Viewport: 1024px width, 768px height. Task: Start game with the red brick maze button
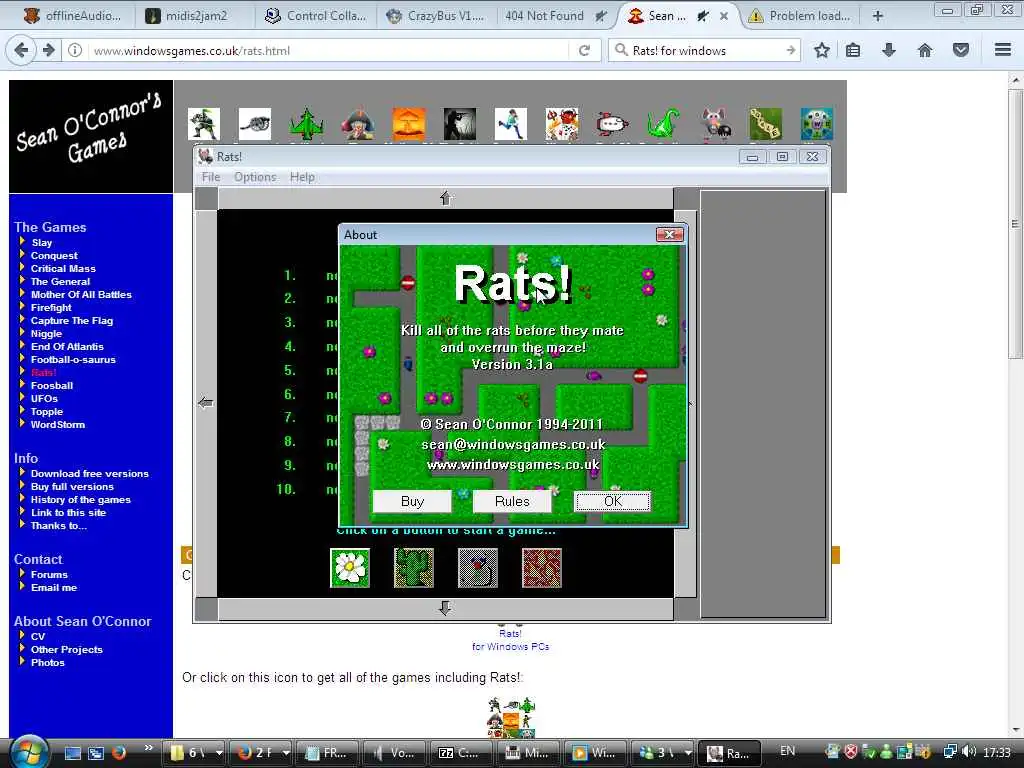tap(542, 568)
